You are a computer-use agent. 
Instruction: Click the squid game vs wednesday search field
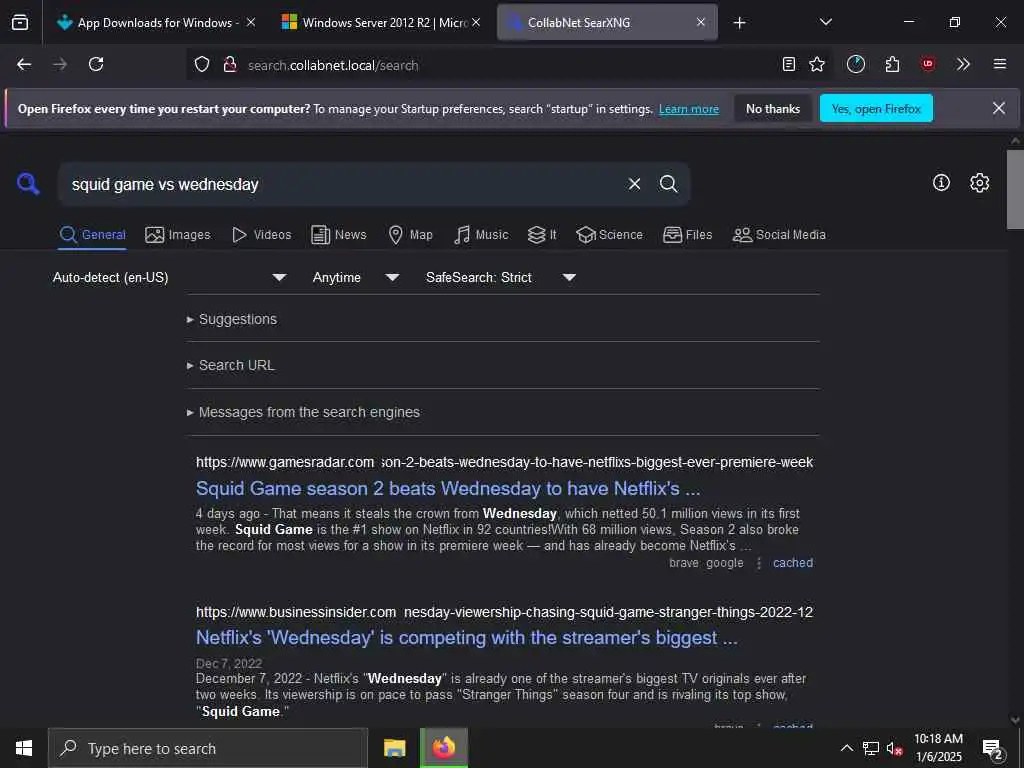pos(343,184)
